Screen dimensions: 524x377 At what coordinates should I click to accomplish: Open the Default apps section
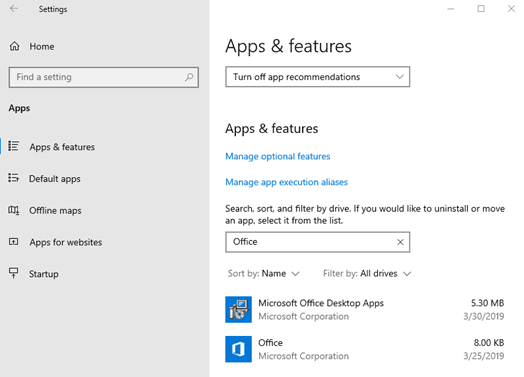[55, 179]
